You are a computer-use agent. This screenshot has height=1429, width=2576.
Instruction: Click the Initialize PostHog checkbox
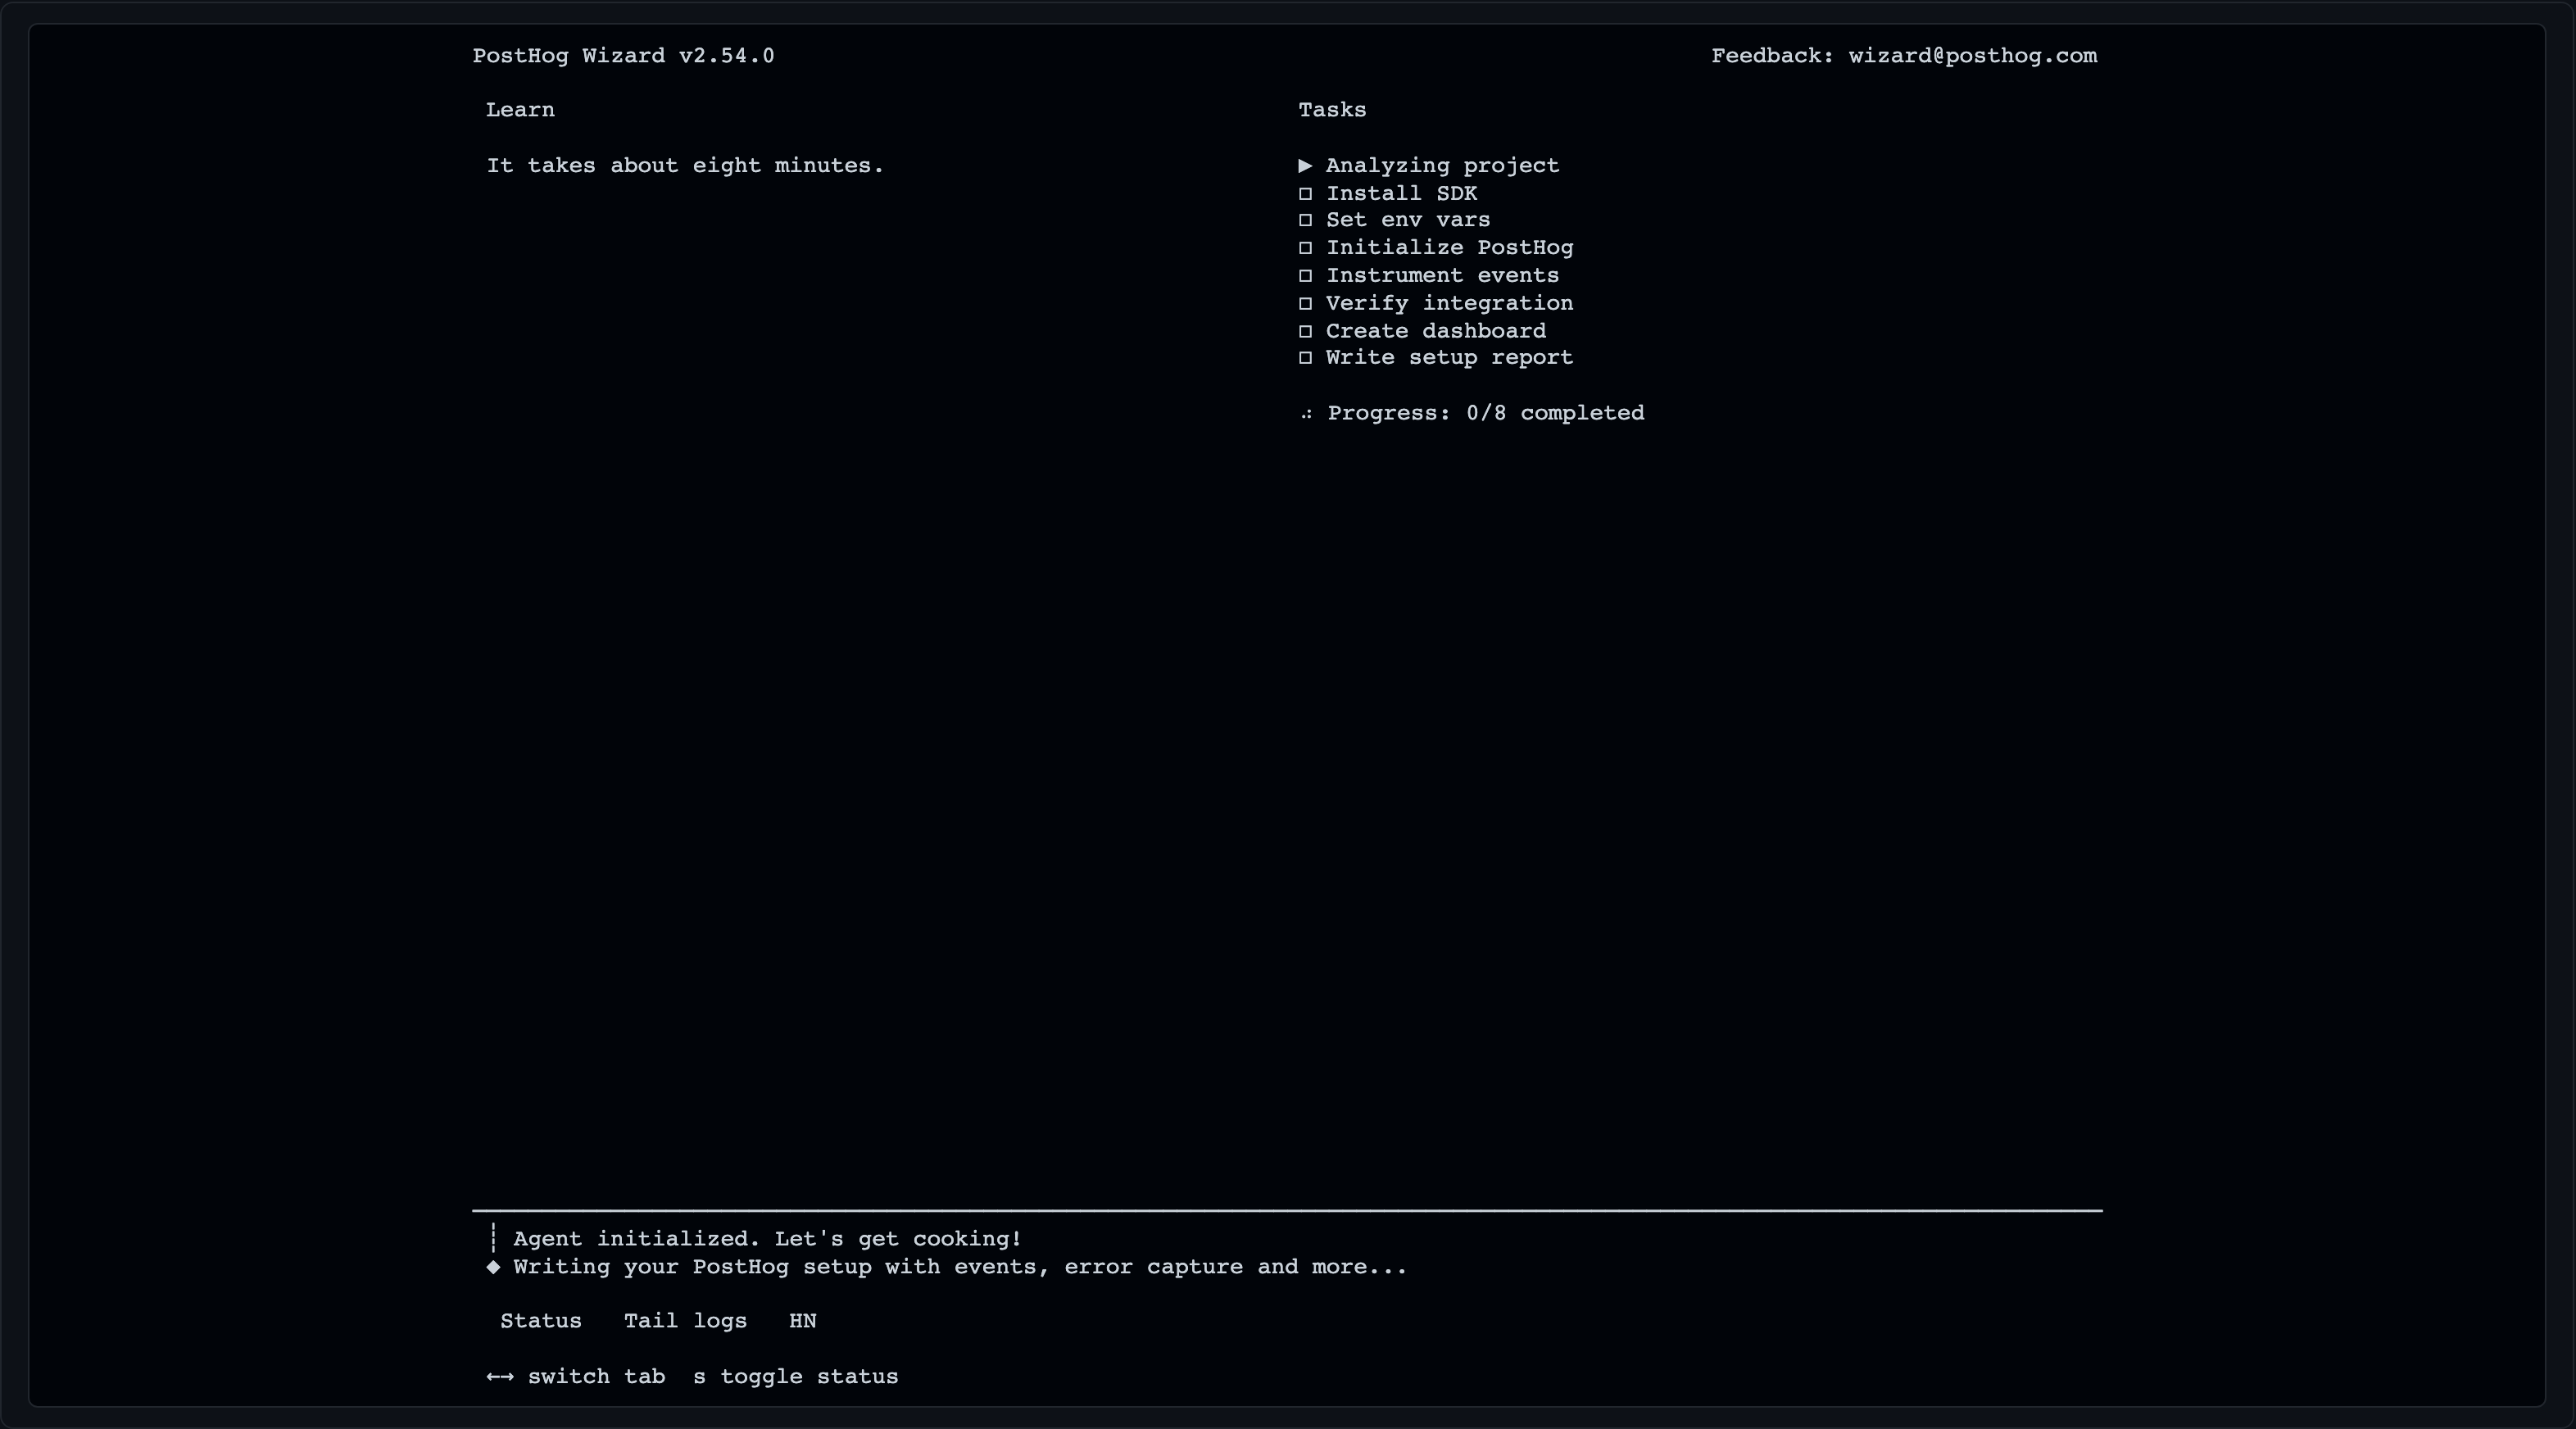1305,248
